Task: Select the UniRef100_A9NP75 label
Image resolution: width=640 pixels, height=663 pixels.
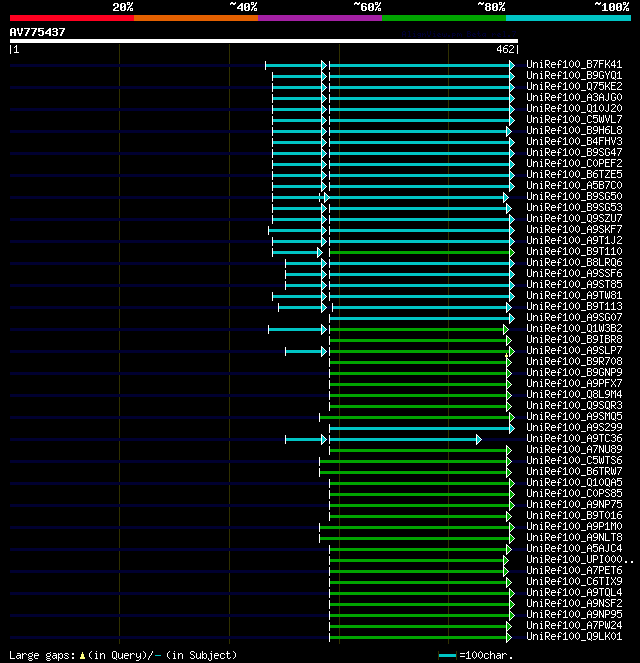Action: pyautogui.click(x=574, y=504)
